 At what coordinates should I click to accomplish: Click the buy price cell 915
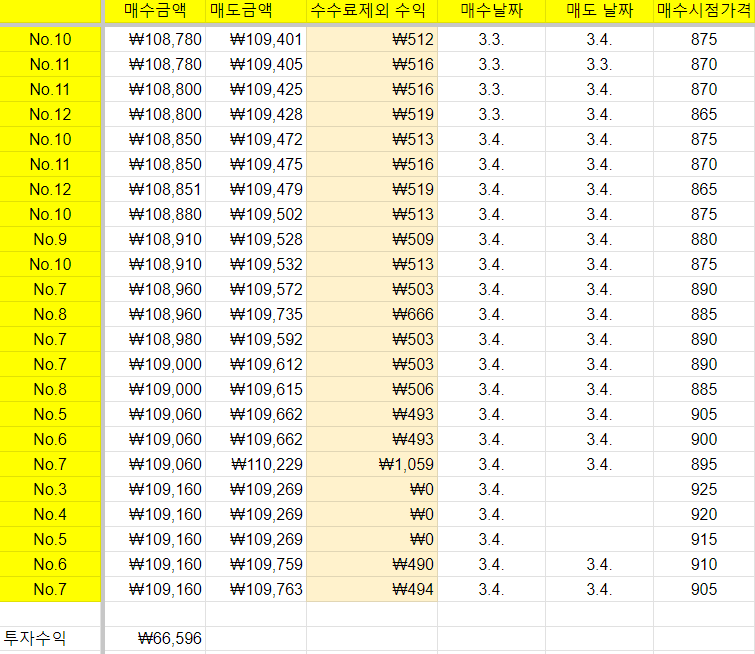pos(704,540)
